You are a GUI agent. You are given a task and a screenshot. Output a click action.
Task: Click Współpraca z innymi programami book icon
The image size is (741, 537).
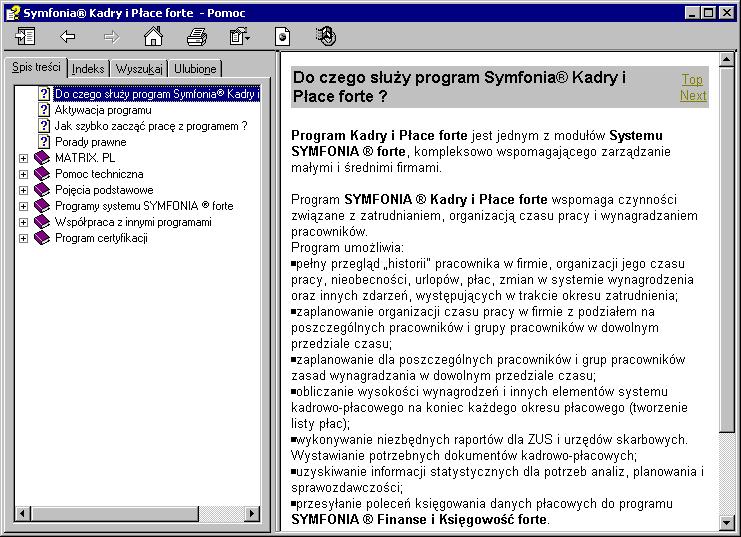tap(42, 222)
